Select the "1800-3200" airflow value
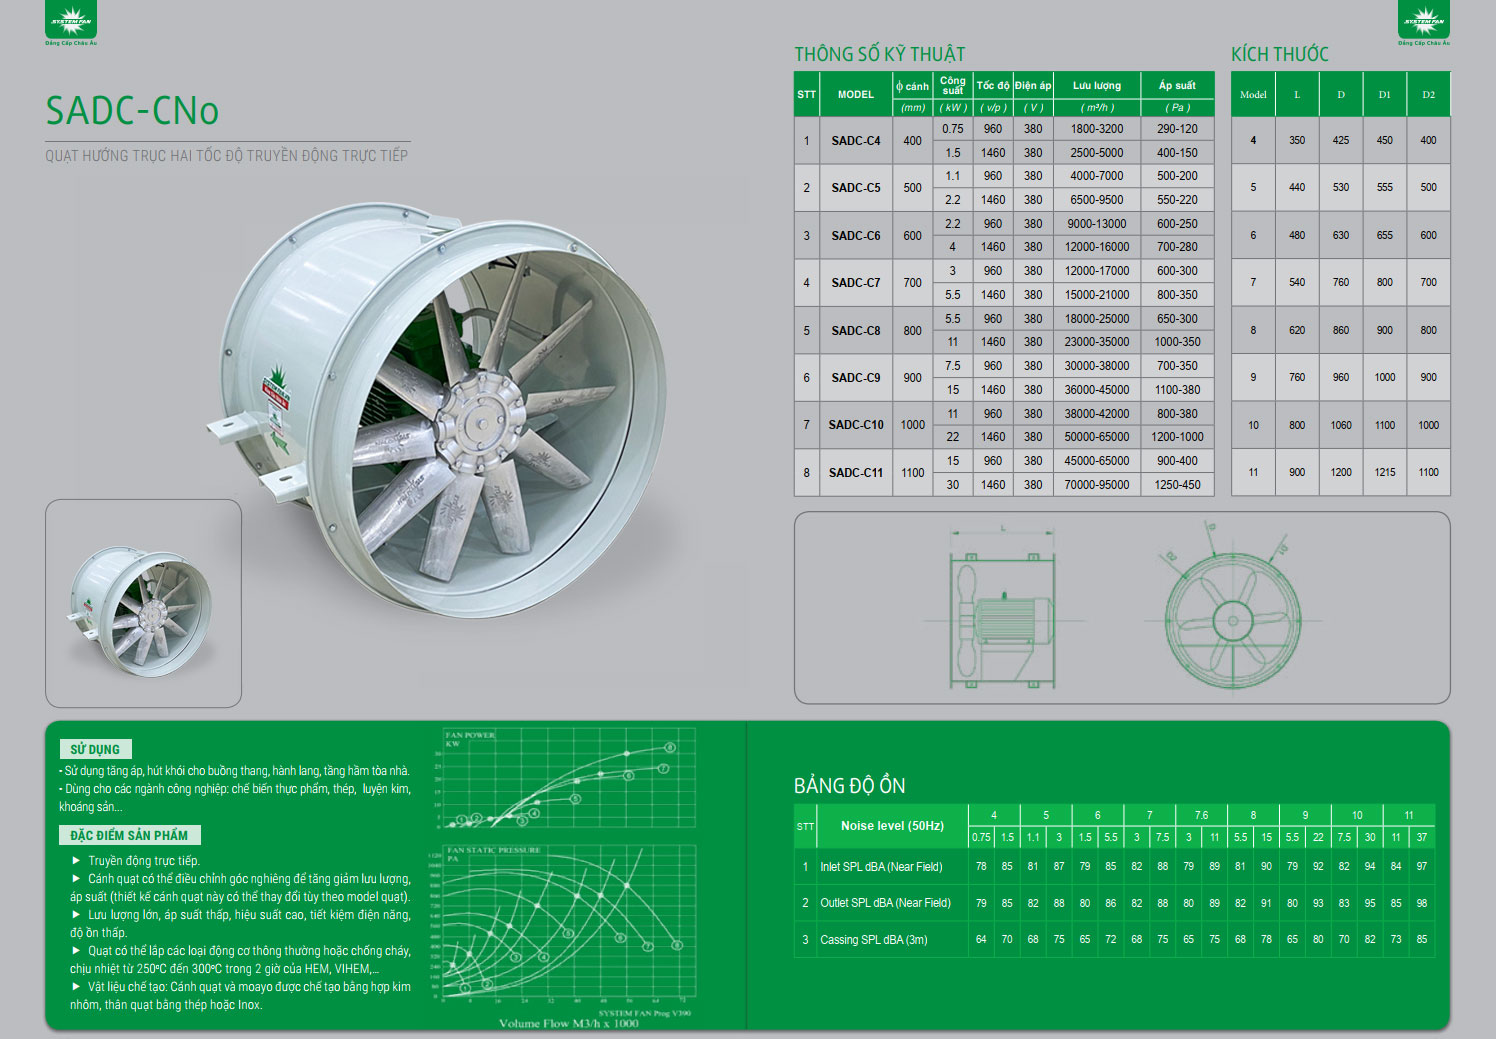This screenshot has height=1039, width=1496. pos(1097,129)
